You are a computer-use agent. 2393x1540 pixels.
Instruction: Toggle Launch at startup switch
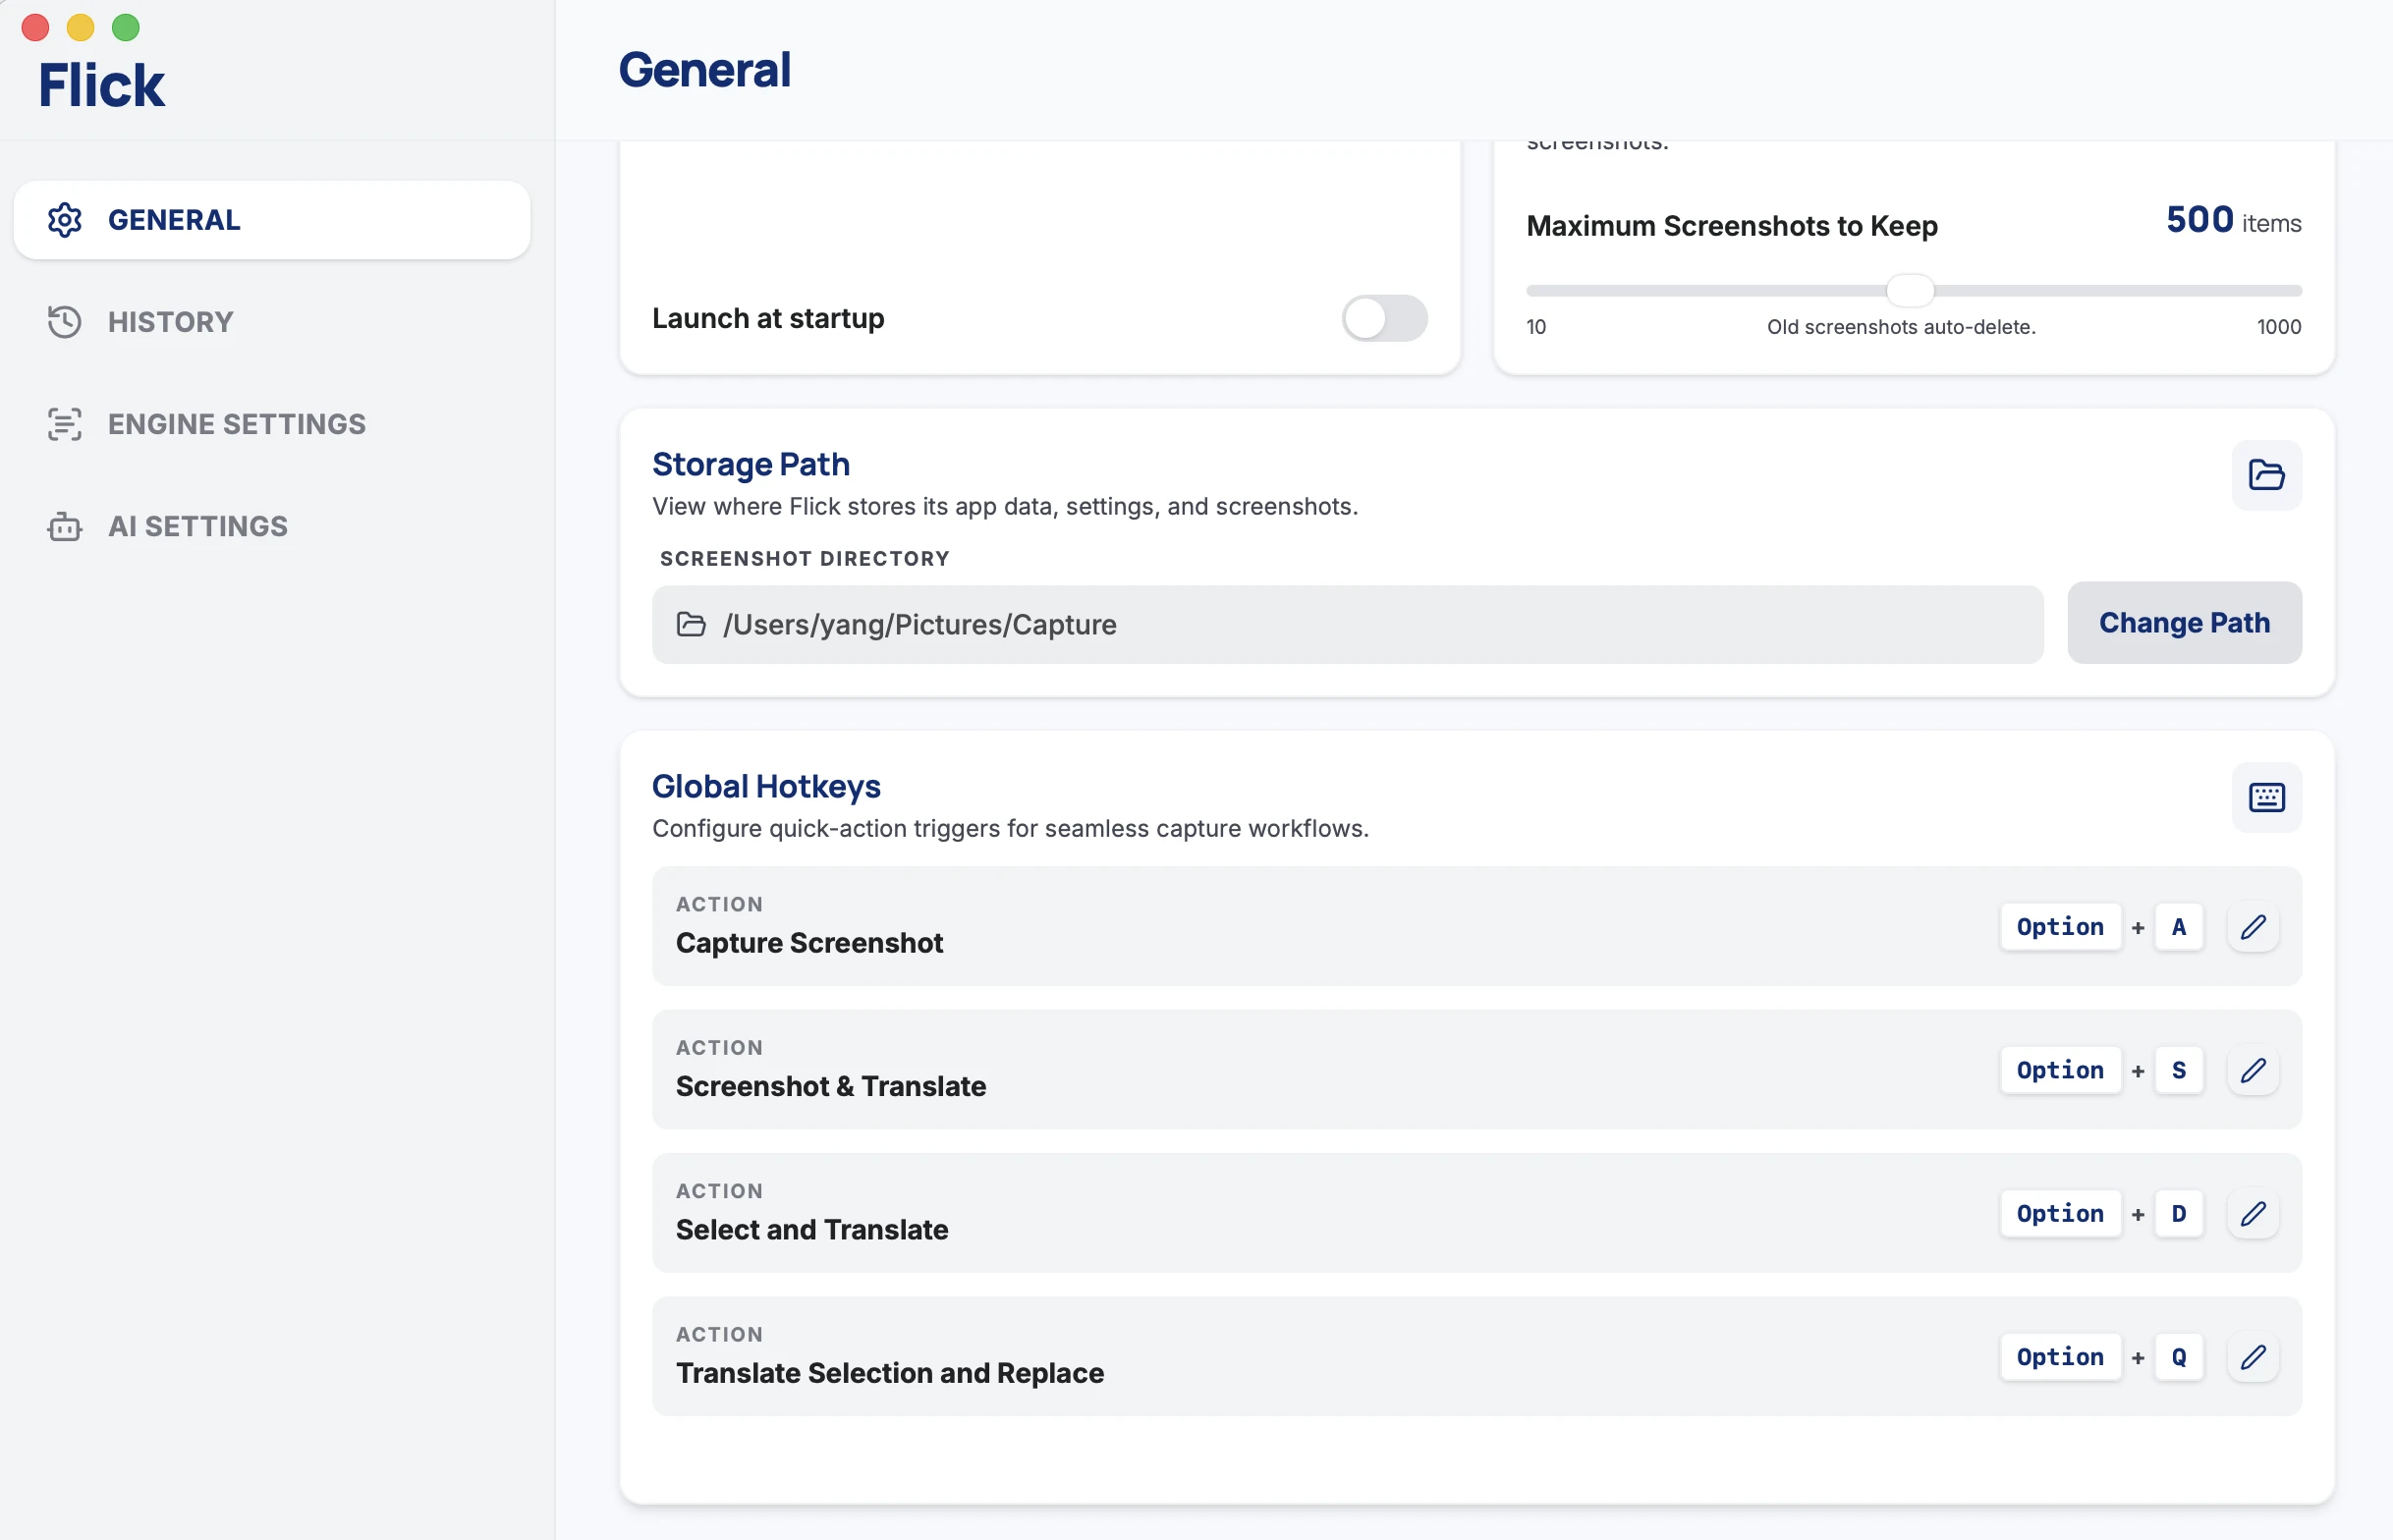1384,318
